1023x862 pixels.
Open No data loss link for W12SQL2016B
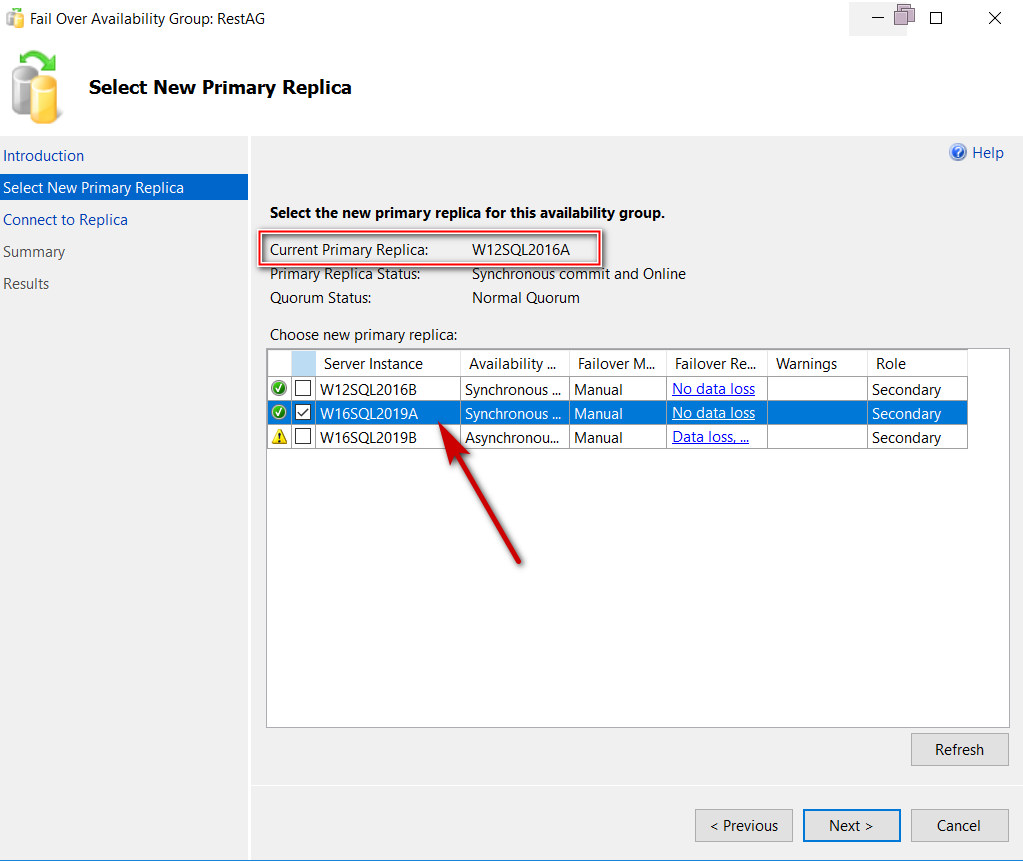click(x=713, y=389)
